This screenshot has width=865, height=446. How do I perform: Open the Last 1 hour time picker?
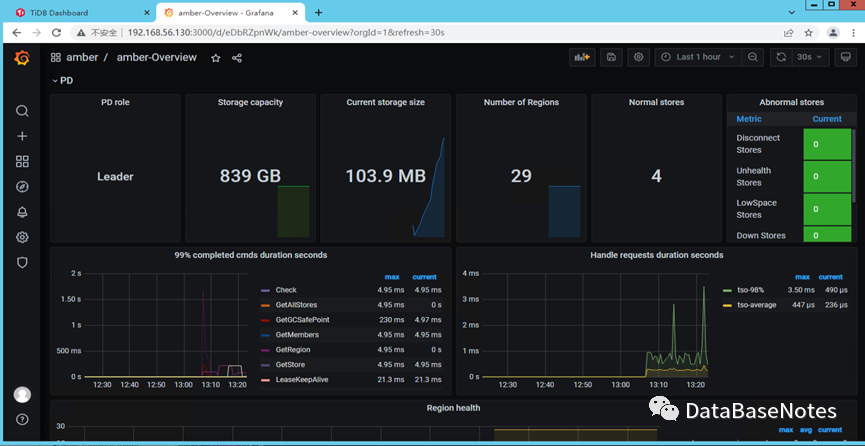pos(698,57)
